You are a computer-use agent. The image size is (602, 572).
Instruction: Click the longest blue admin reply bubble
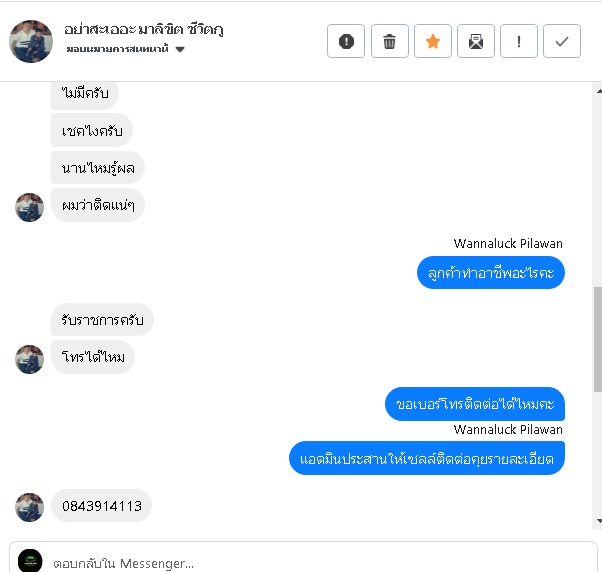click(427, 458)
